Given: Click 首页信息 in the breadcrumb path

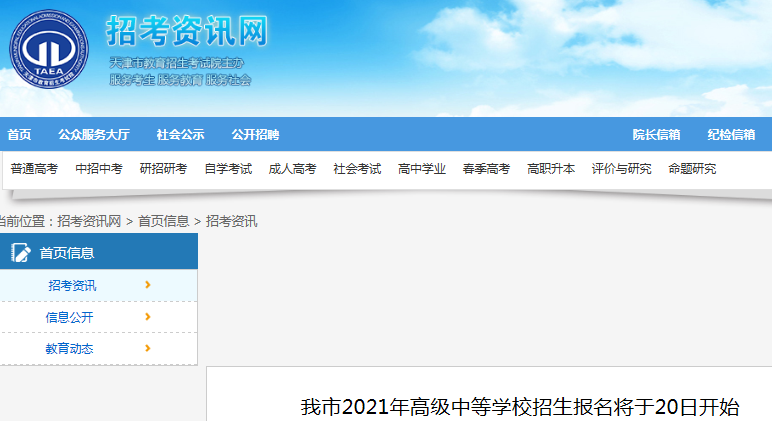Looking at the screenshot, I should click(164, 221).
